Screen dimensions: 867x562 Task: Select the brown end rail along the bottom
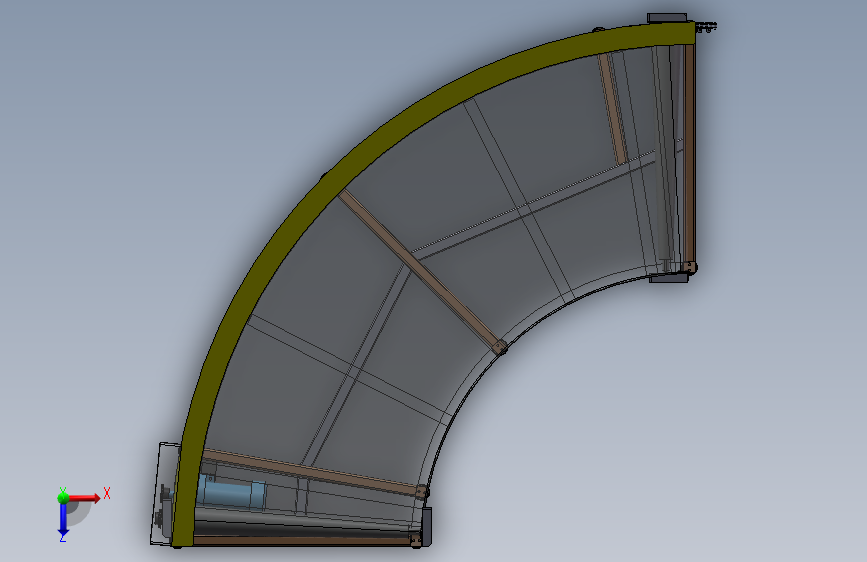point(303,541)
